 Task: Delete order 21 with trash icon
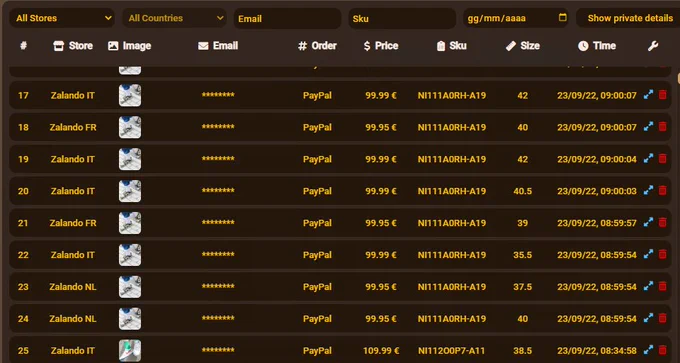pyautogui.click(x=662, y=222)
